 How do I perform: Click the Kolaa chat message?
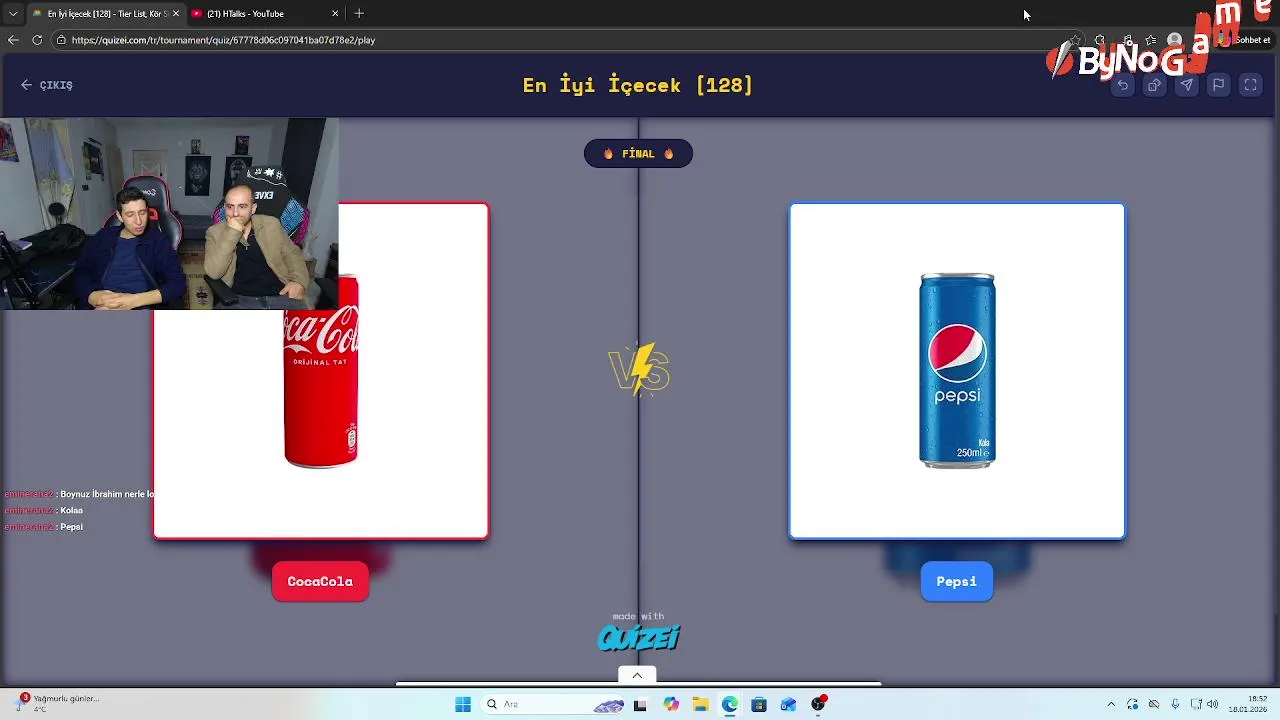[43, 510]
